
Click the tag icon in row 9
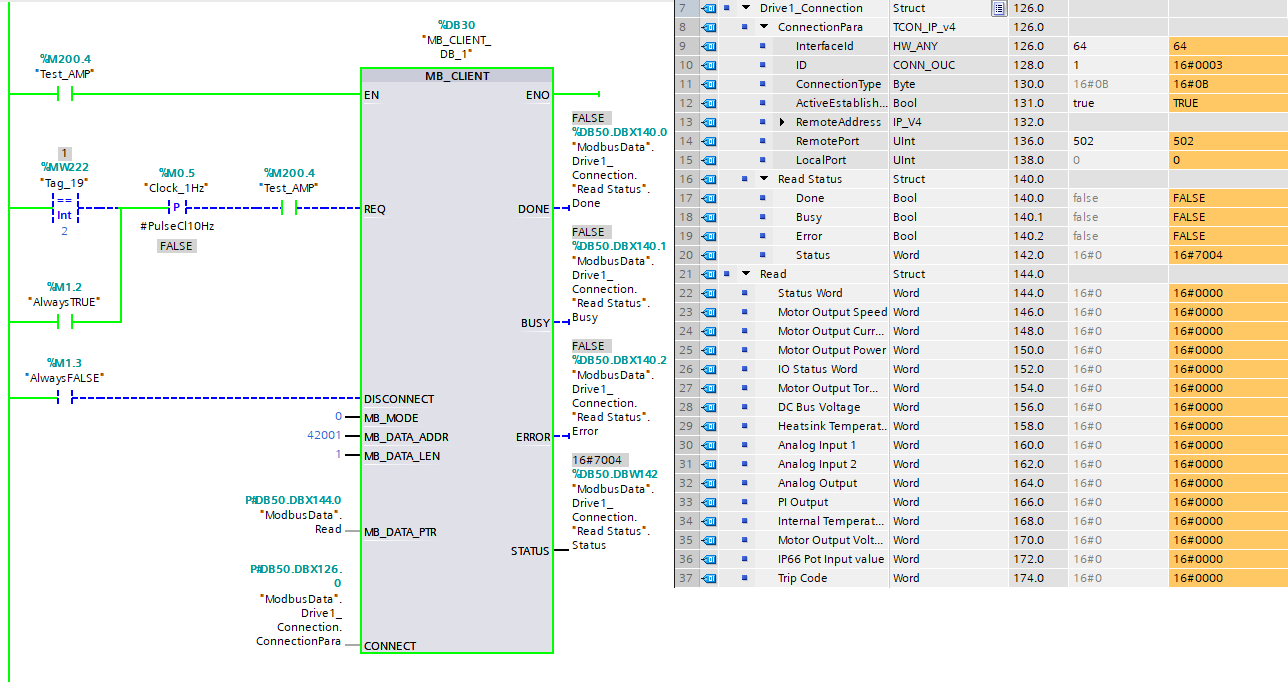pos(709,47)
